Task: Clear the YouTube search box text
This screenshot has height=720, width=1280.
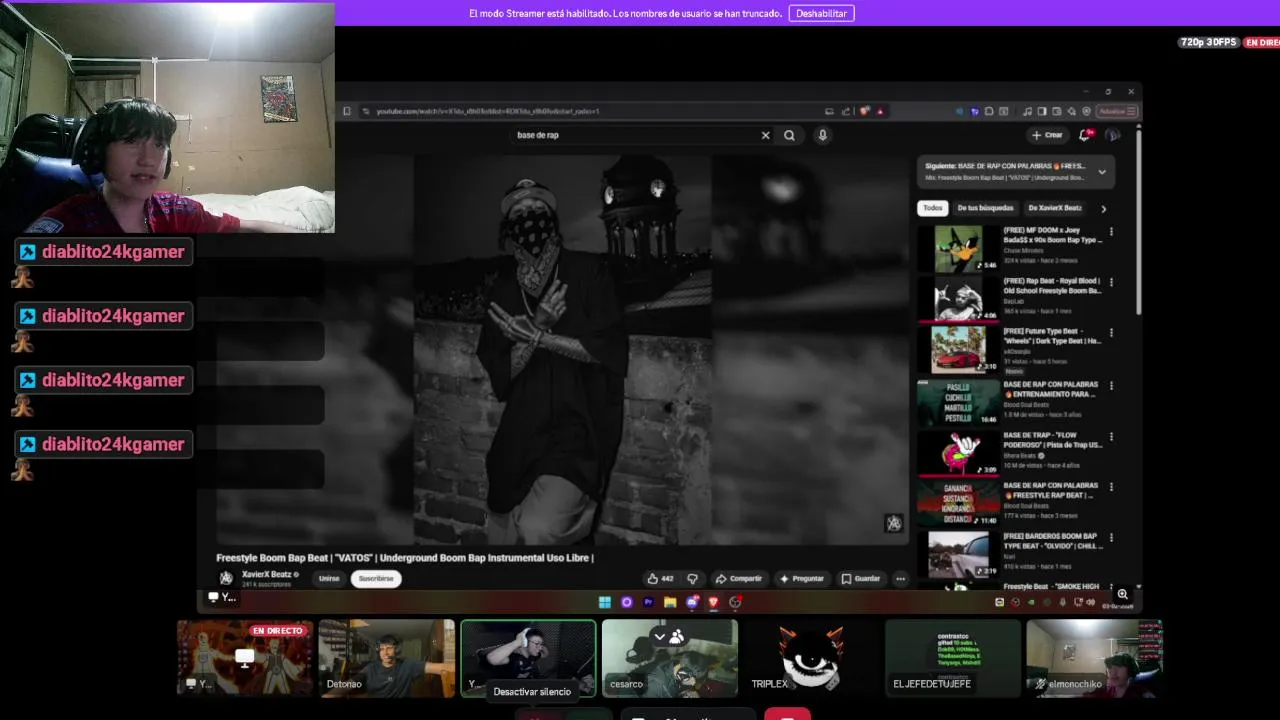Action: point(766,135)
